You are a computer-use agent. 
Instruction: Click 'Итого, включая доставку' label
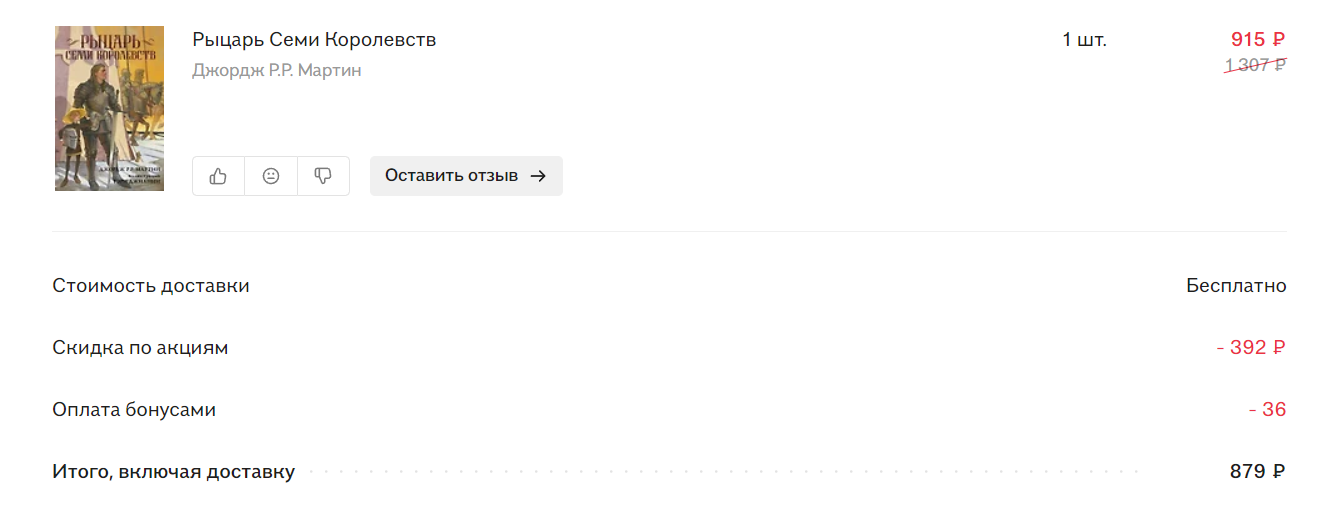click(x=173, y=472)
